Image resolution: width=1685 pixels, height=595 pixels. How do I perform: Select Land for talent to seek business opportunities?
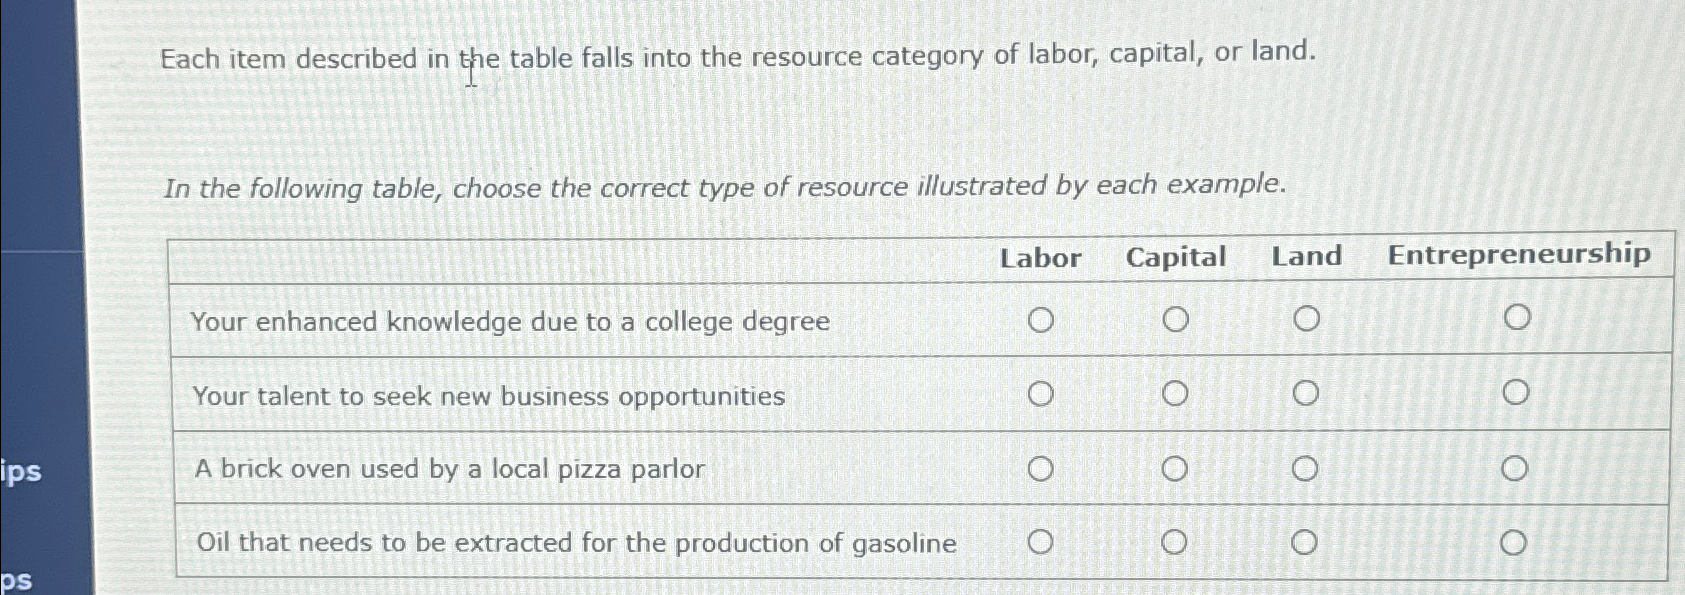1308,393
